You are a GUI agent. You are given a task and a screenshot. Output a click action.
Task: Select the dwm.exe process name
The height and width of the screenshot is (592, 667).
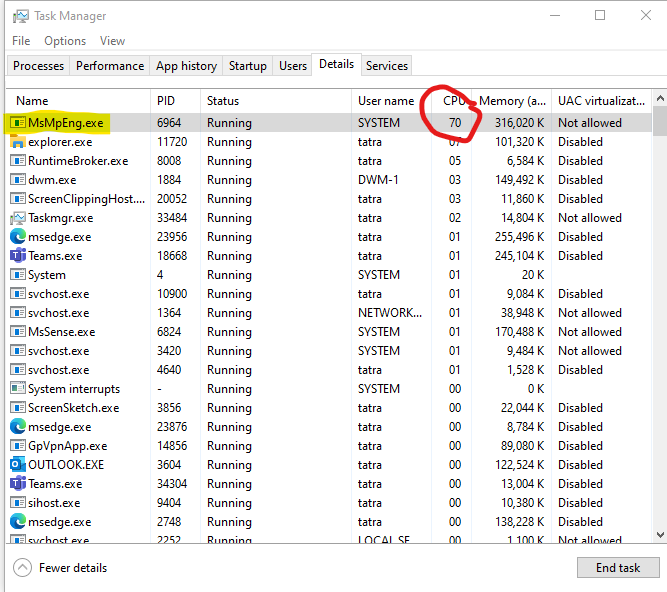(x=52, y=180)
